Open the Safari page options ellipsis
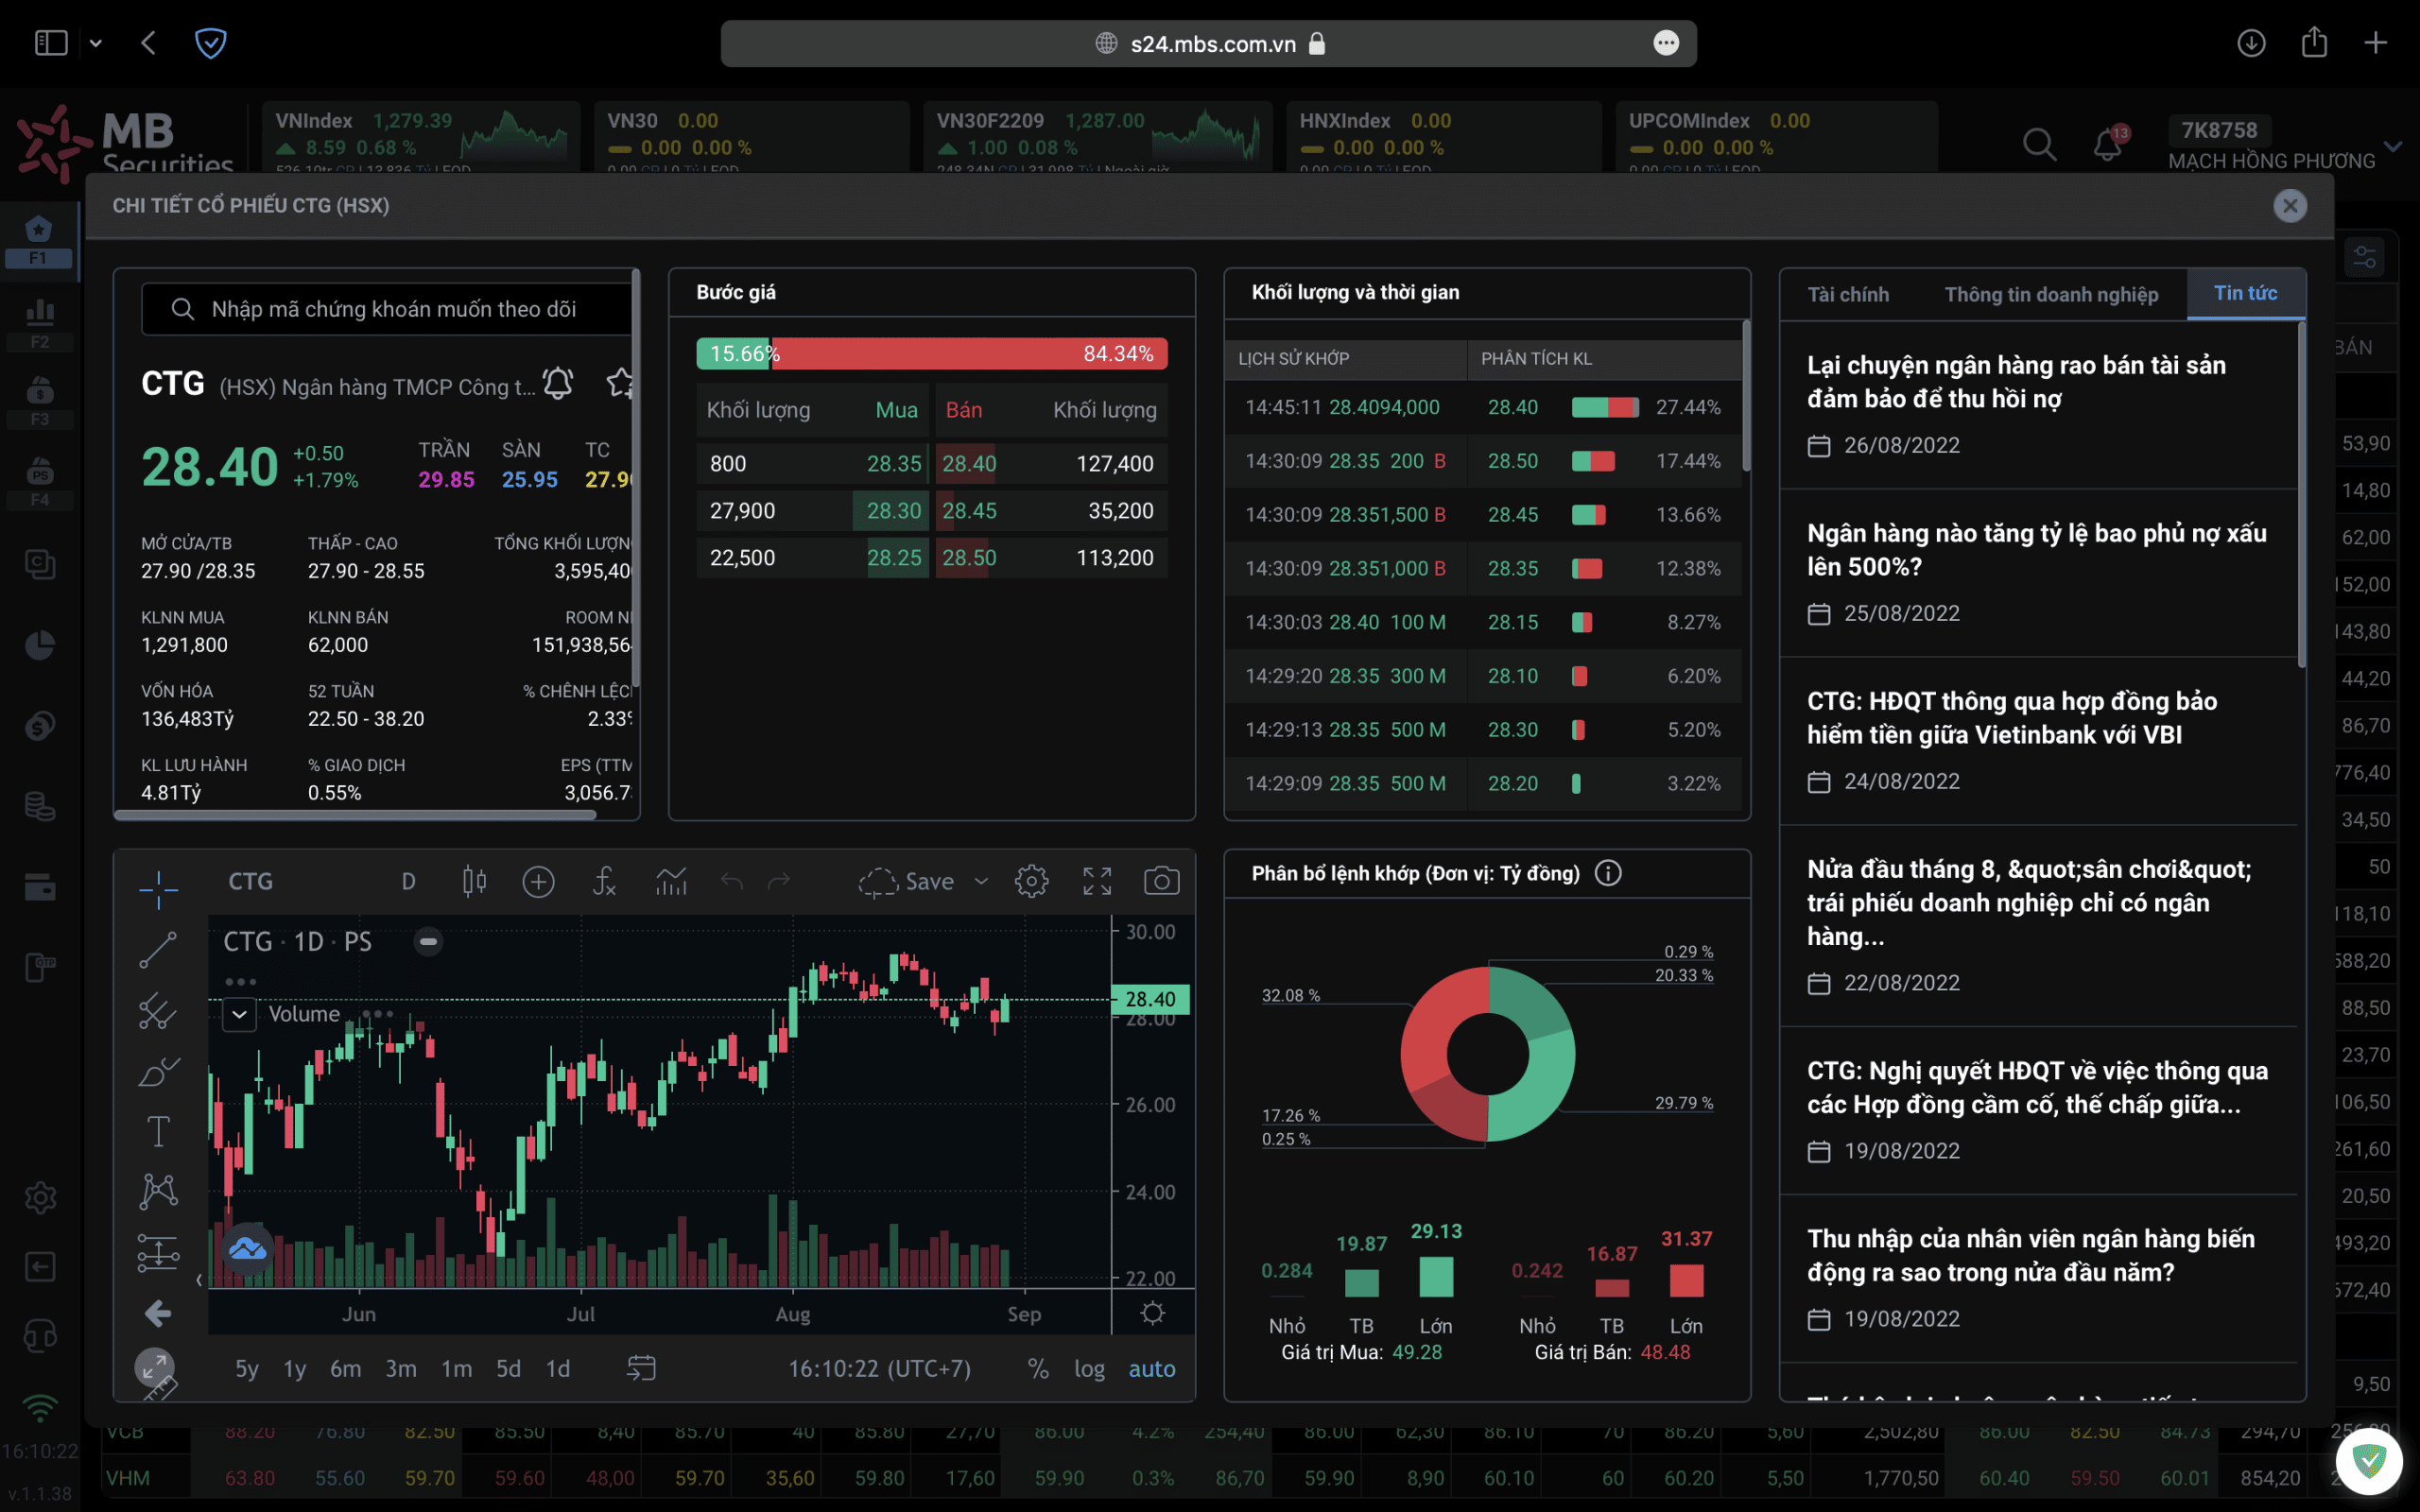The height and width of the screenshot is (1512, 2420). click(x=1666, y=43)
